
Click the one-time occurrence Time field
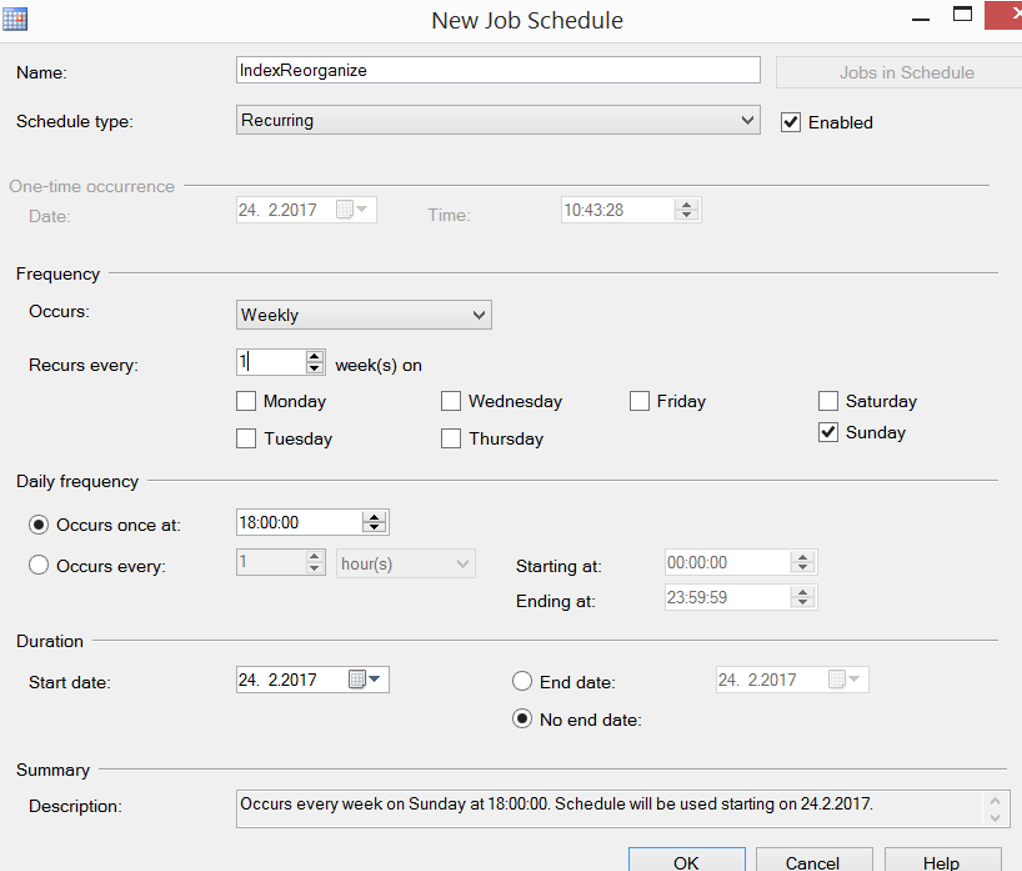(x=618, y=210)
